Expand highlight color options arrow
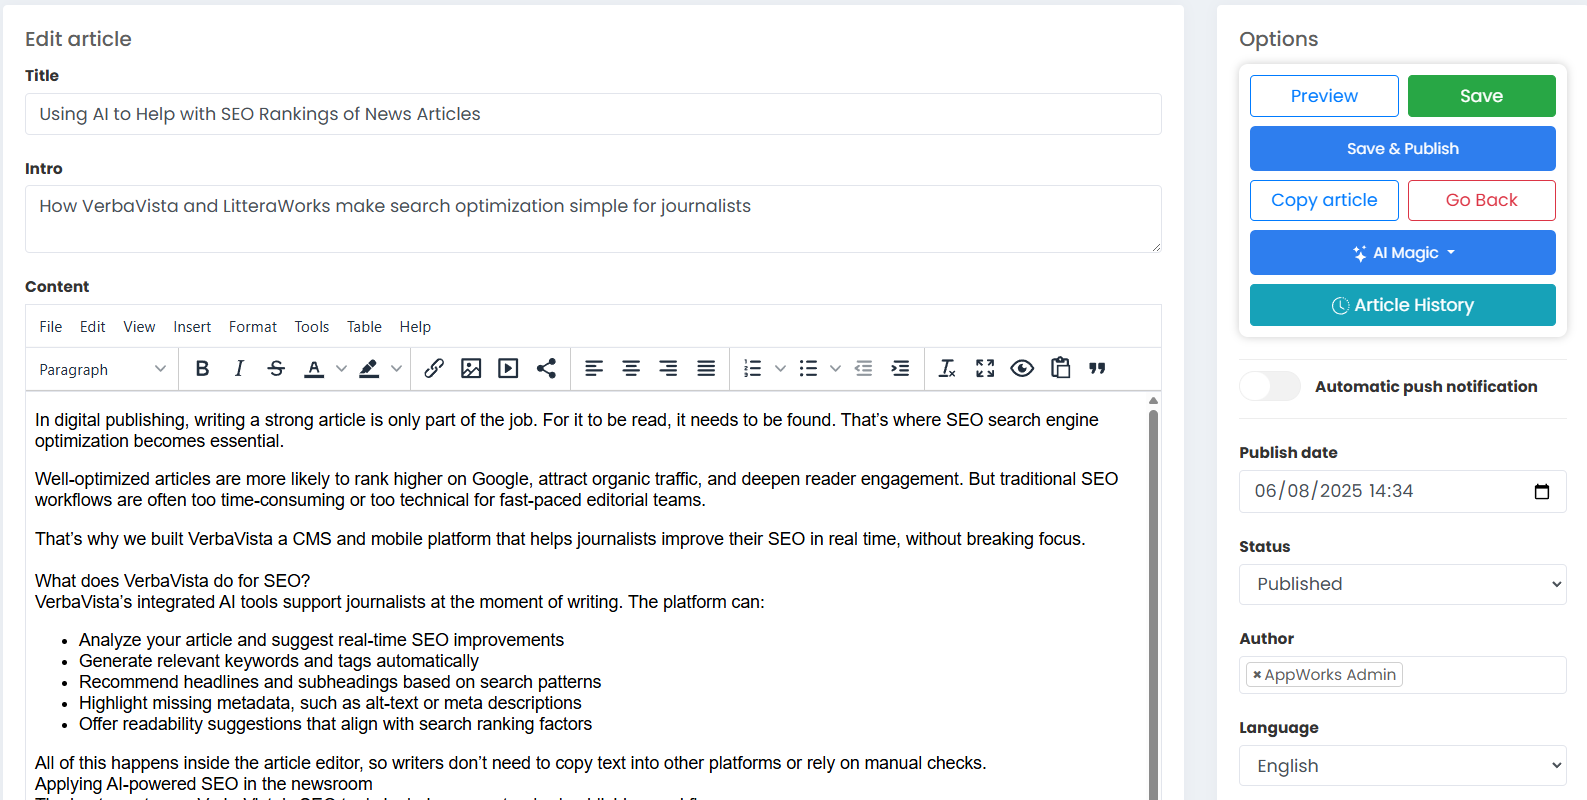The width and height of the screenshot is (1587, 800). click(396, 369)
